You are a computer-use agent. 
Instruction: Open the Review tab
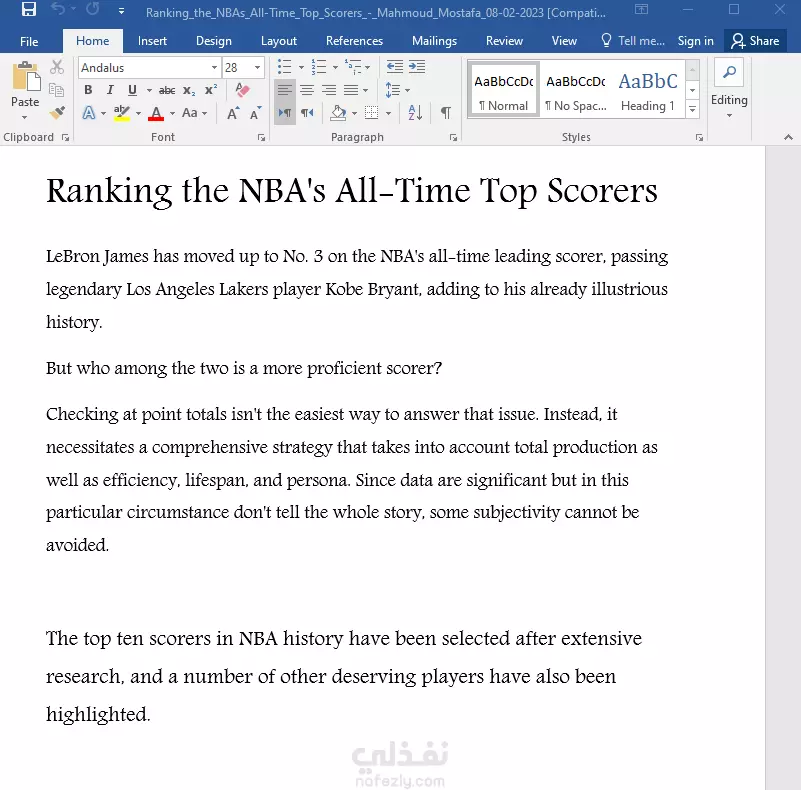point(504,41)
